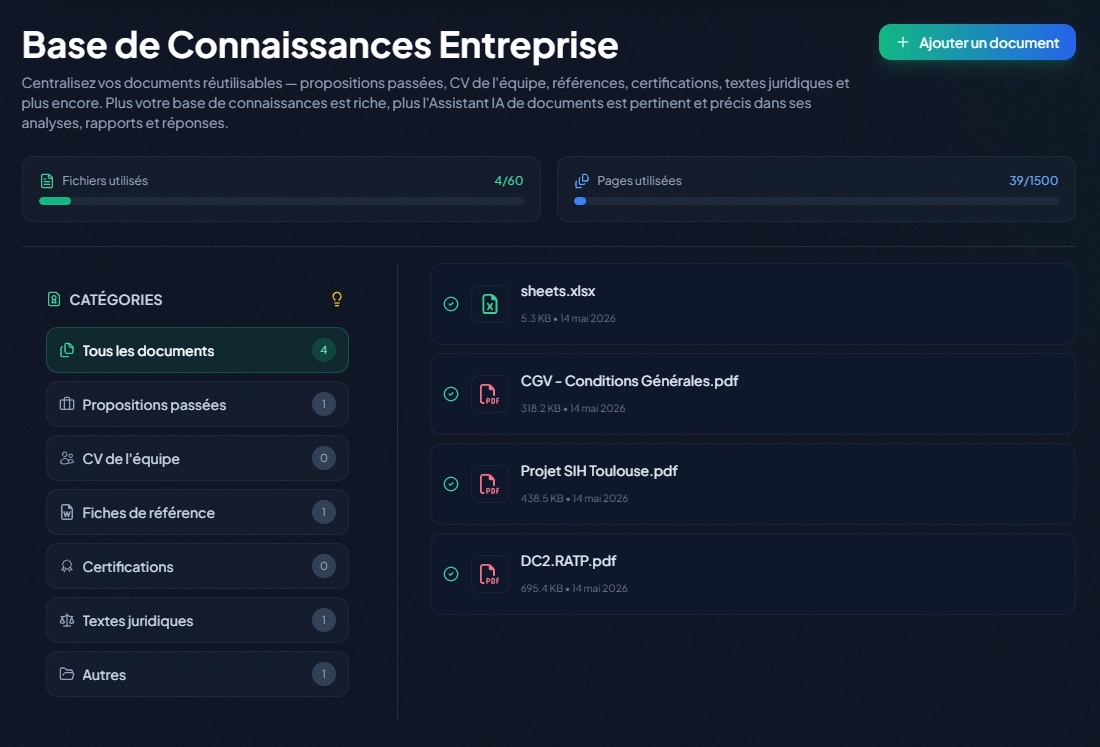
Task: Click the Pages utilisées copy icon
Action: tap(582, 181)
